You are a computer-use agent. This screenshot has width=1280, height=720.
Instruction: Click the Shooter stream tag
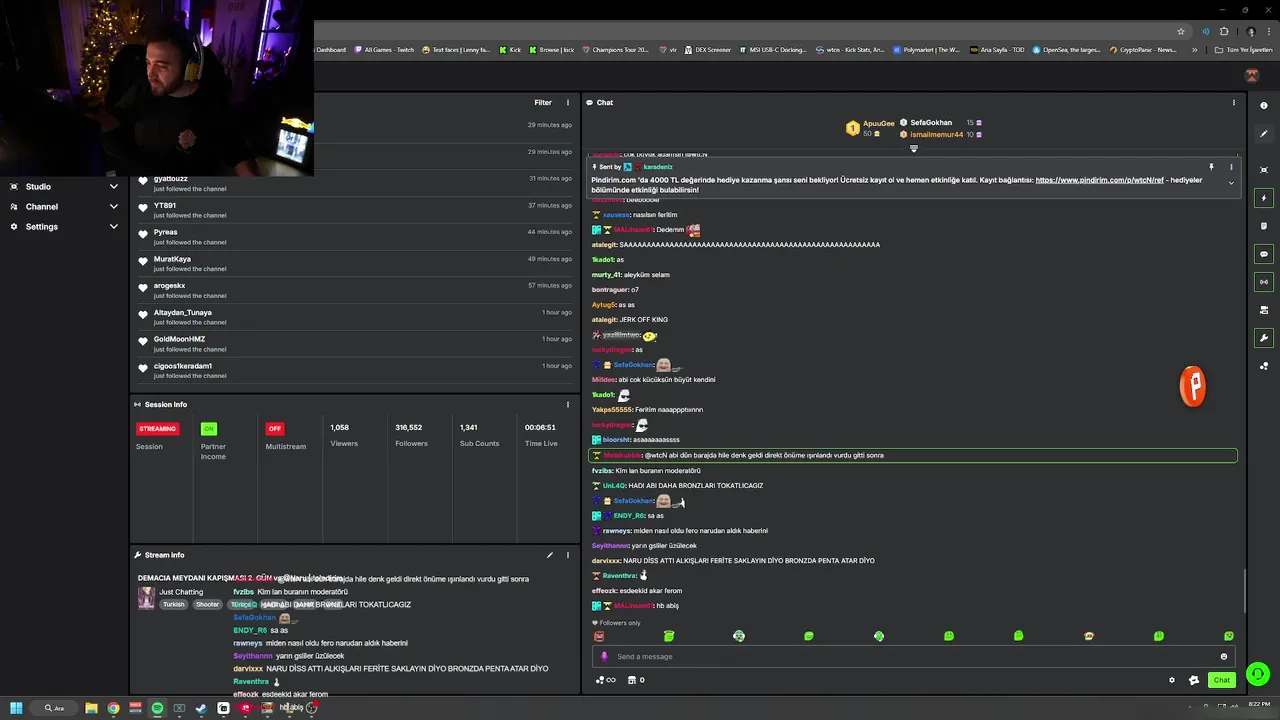pyautogui.click(x=207, y=604)
